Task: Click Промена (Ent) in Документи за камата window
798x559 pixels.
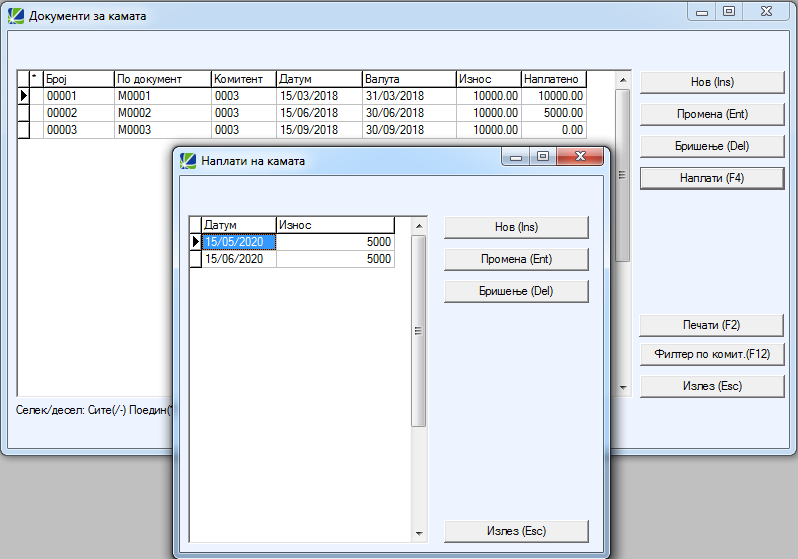Action: point(712,114)
